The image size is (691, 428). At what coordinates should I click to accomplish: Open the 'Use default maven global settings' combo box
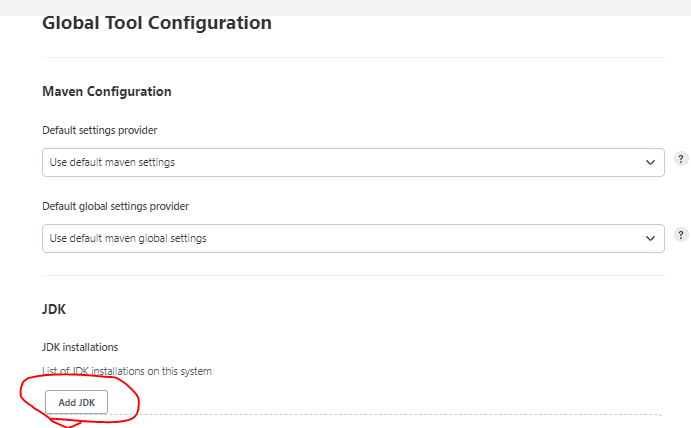tap(353, 238)
